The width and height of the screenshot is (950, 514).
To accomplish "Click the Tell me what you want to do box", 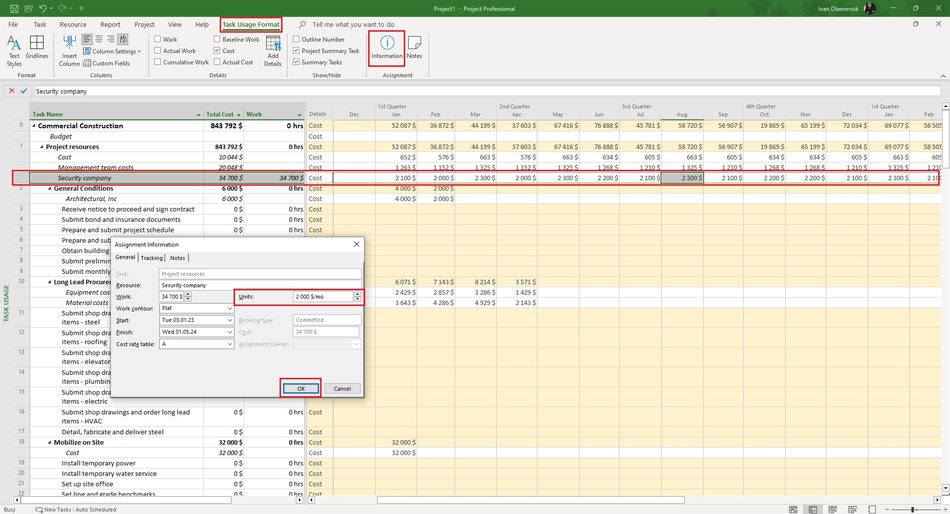I will click(353, 24).
